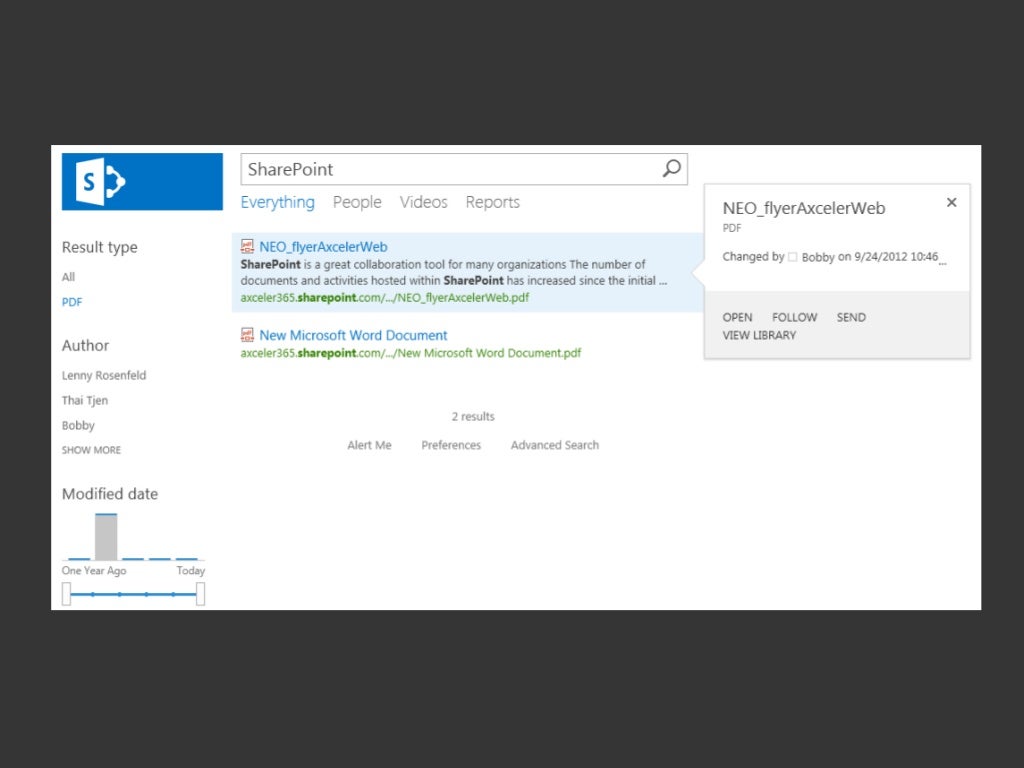Viewport: 1024px width, 768px height.
Task: Click the 'One Year Ago' label
Action: (94, 571)
